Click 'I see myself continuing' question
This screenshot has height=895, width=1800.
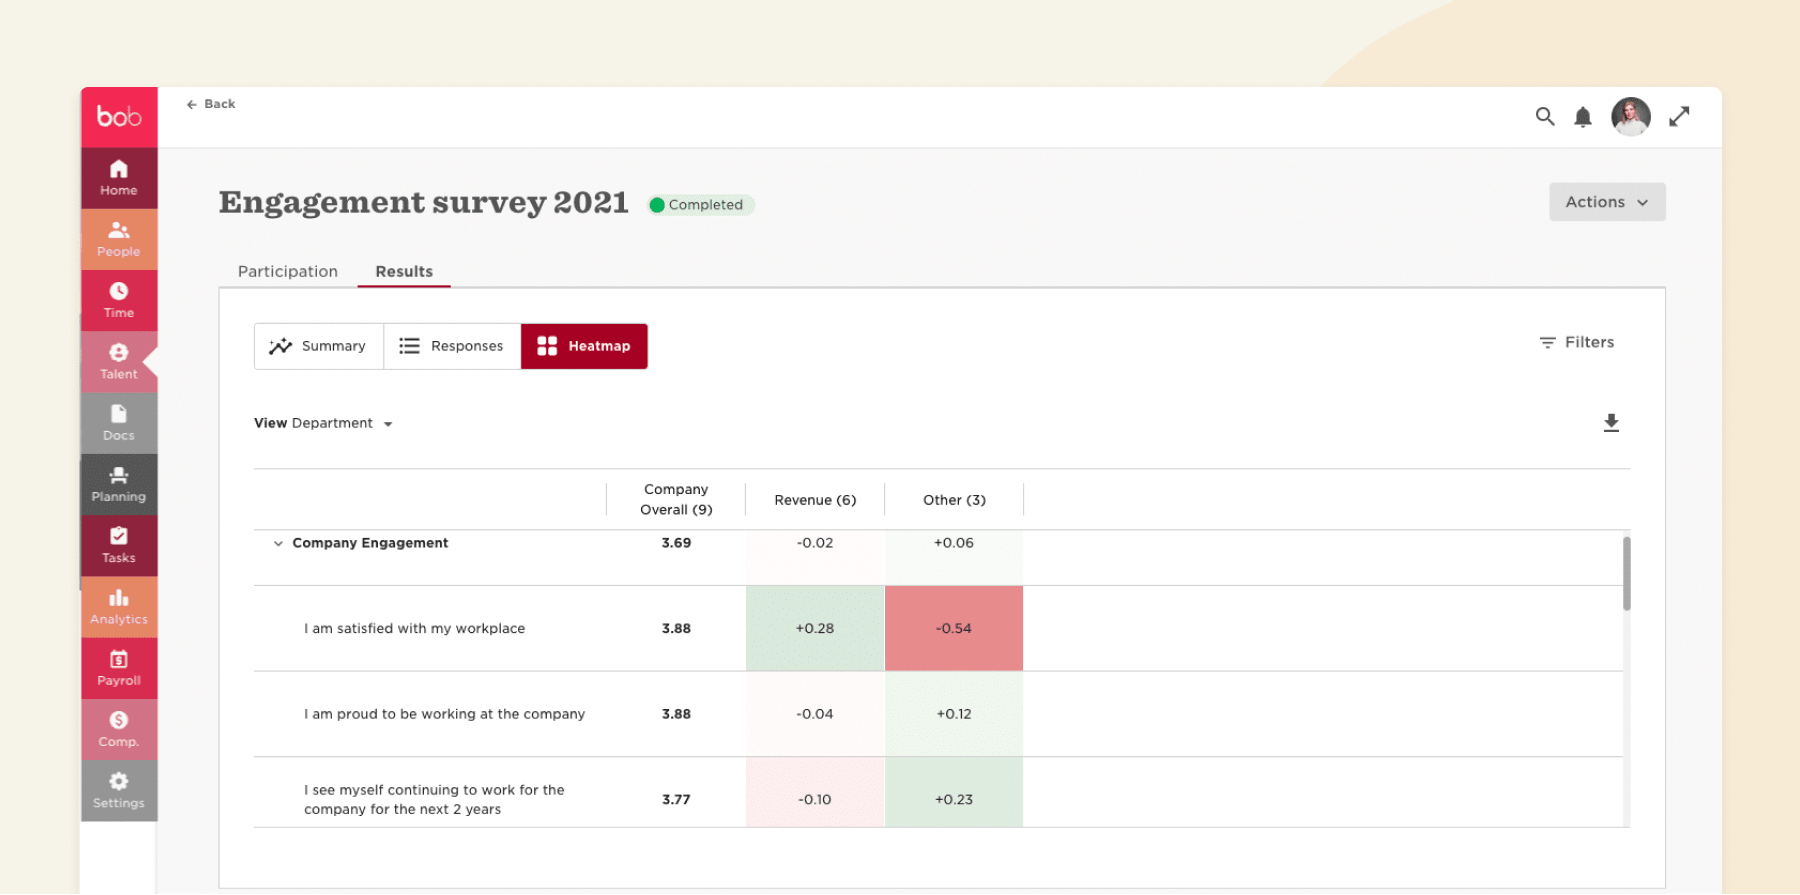point(434,799)
